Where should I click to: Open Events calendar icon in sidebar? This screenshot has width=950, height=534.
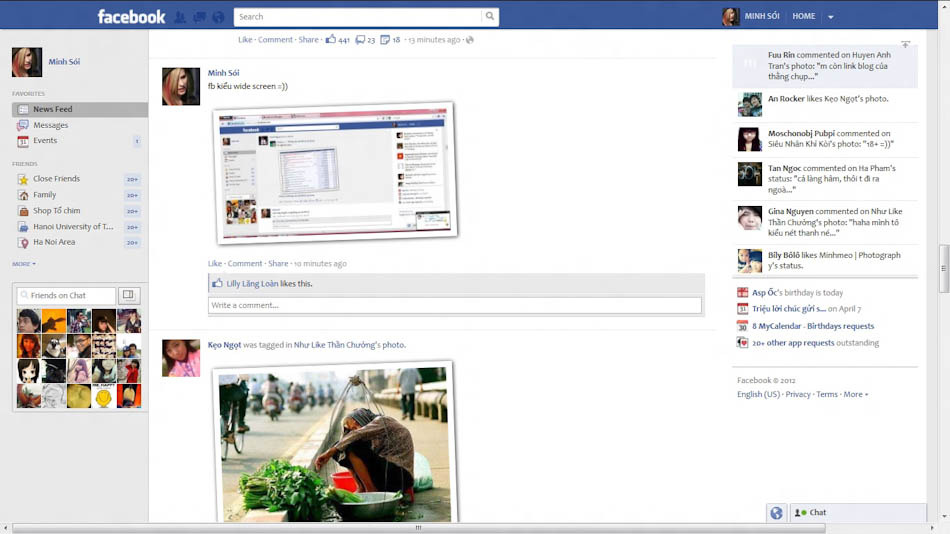tap(23, 141)
